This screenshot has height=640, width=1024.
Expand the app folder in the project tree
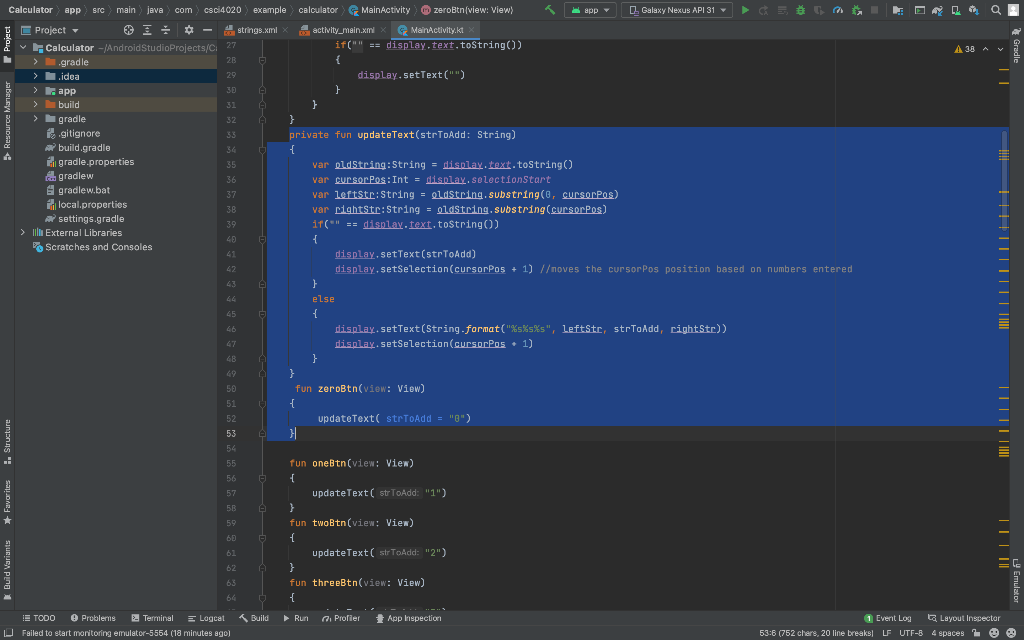36,91
